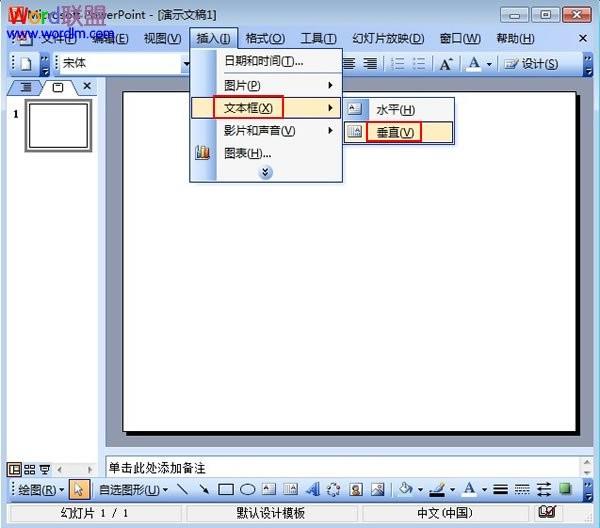Switch to the Outline tab in left pane
The height and width of the screenshot is (528, 600).
25,87
